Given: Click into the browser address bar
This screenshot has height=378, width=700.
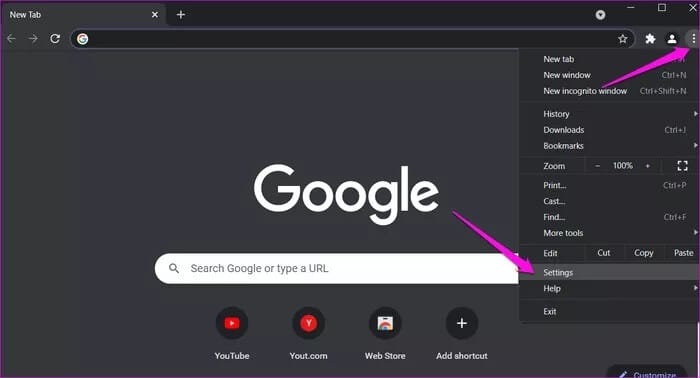Looking at the screenshot, I should (353, 39).
